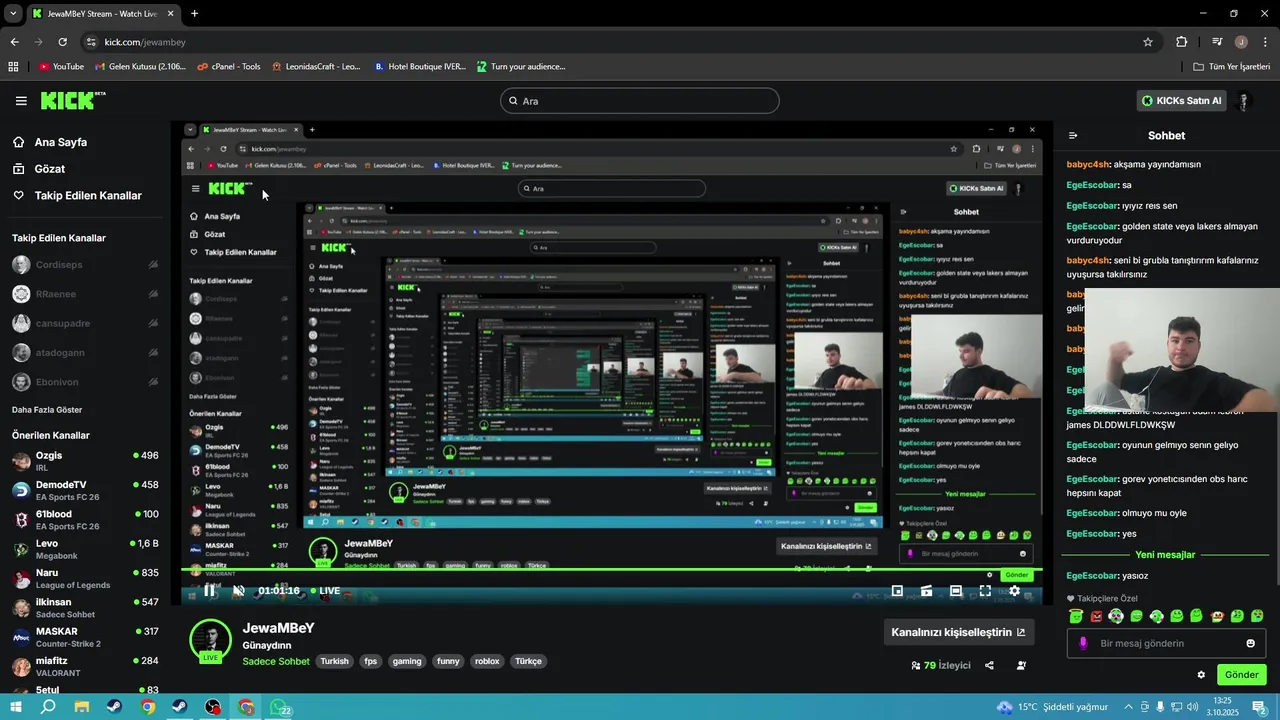Open cansupadre followed channel
Image resolution: width=1280 pixels, height=720 pixels.
tap(85, 324)
